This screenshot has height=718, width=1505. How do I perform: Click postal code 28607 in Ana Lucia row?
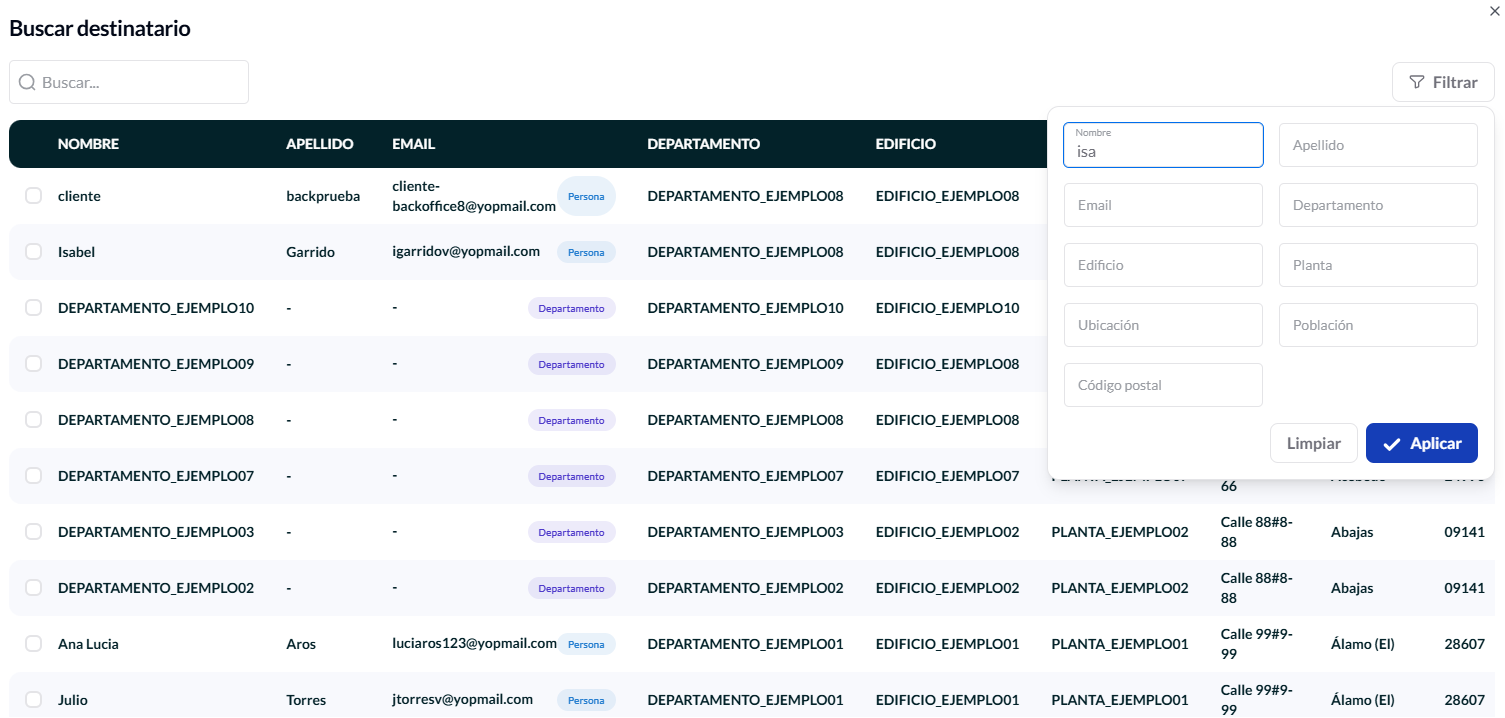click(1465, 644)
